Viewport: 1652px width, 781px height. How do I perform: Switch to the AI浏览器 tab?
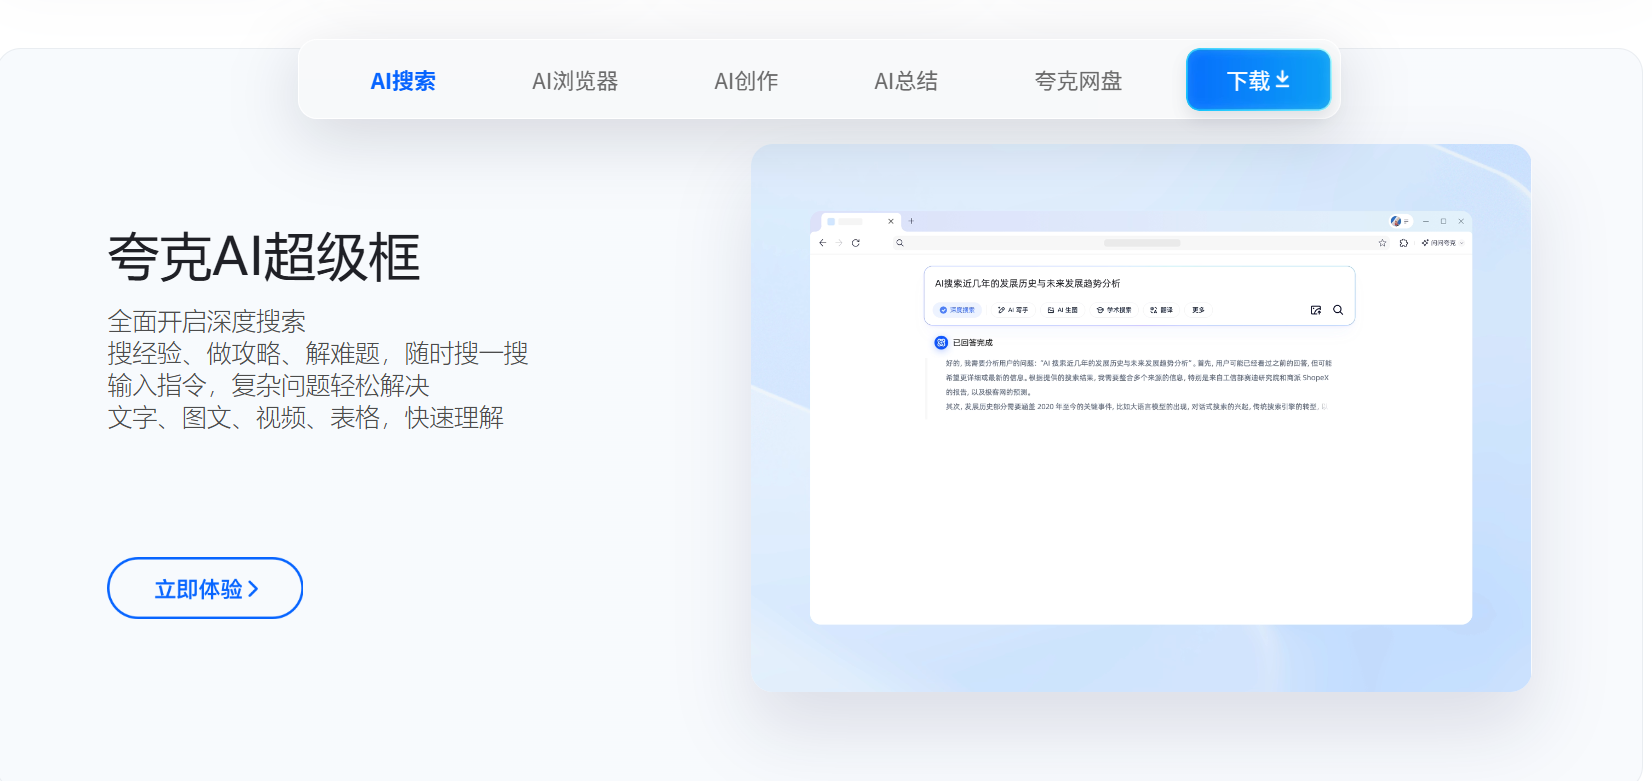click(x=575, y=81)
